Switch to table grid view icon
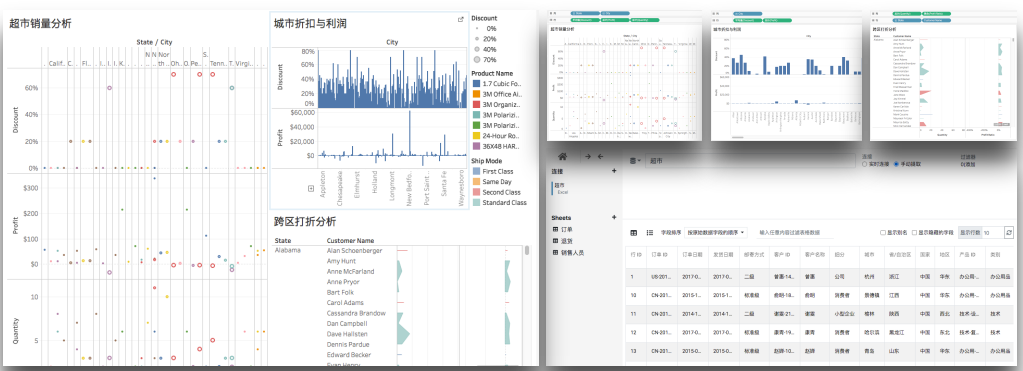The image size is (1023, 371). [x=634, y=232]
